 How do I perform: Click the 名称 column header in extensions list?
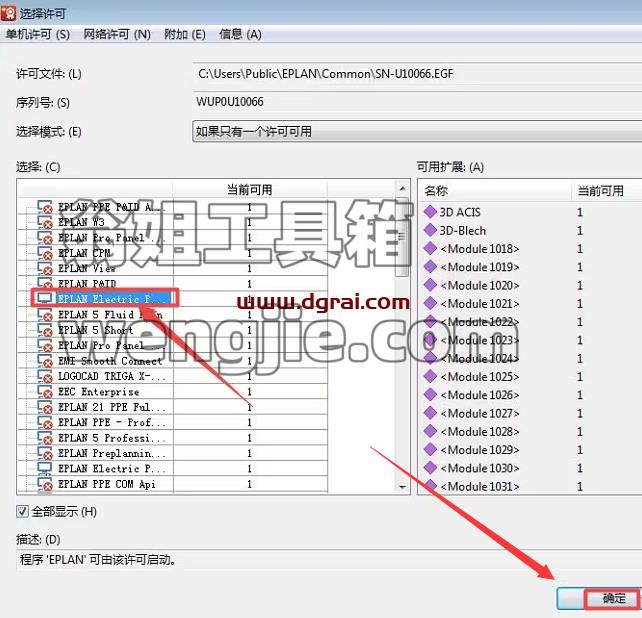point(495,191)
